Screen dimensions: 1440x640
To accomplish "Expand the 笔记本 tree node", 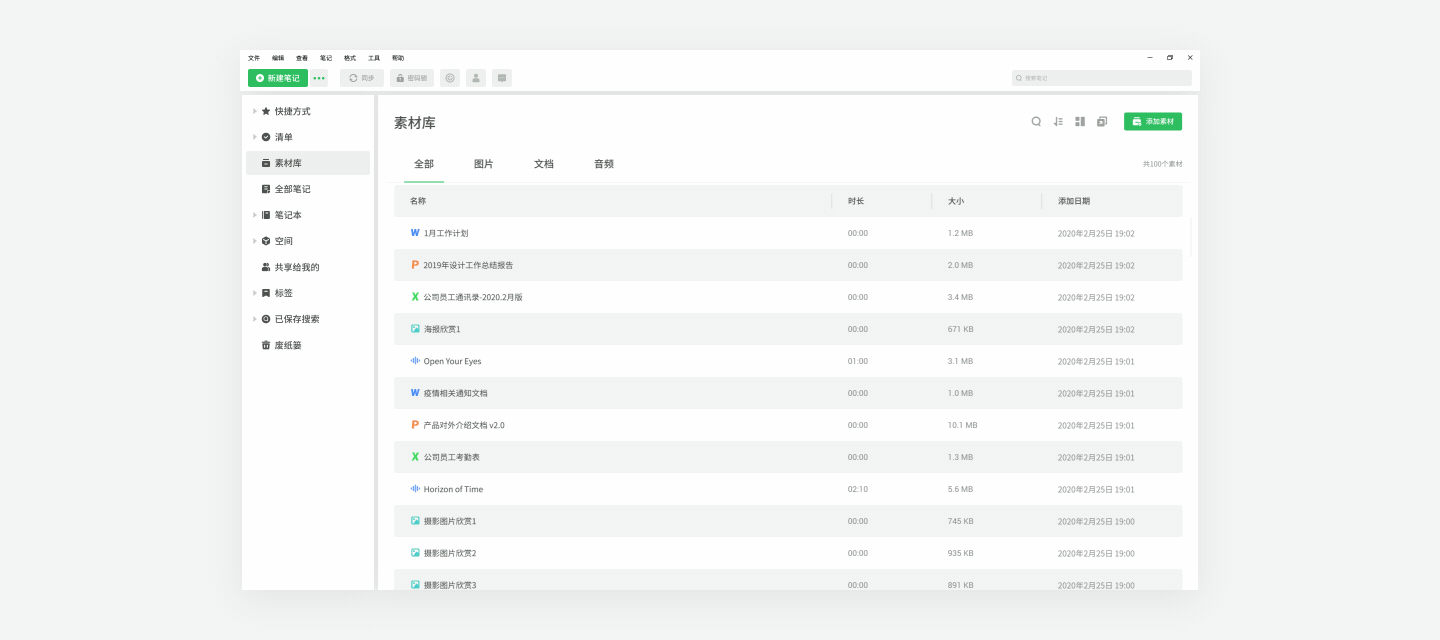I will pyautogui.click(x=255, y=215).
